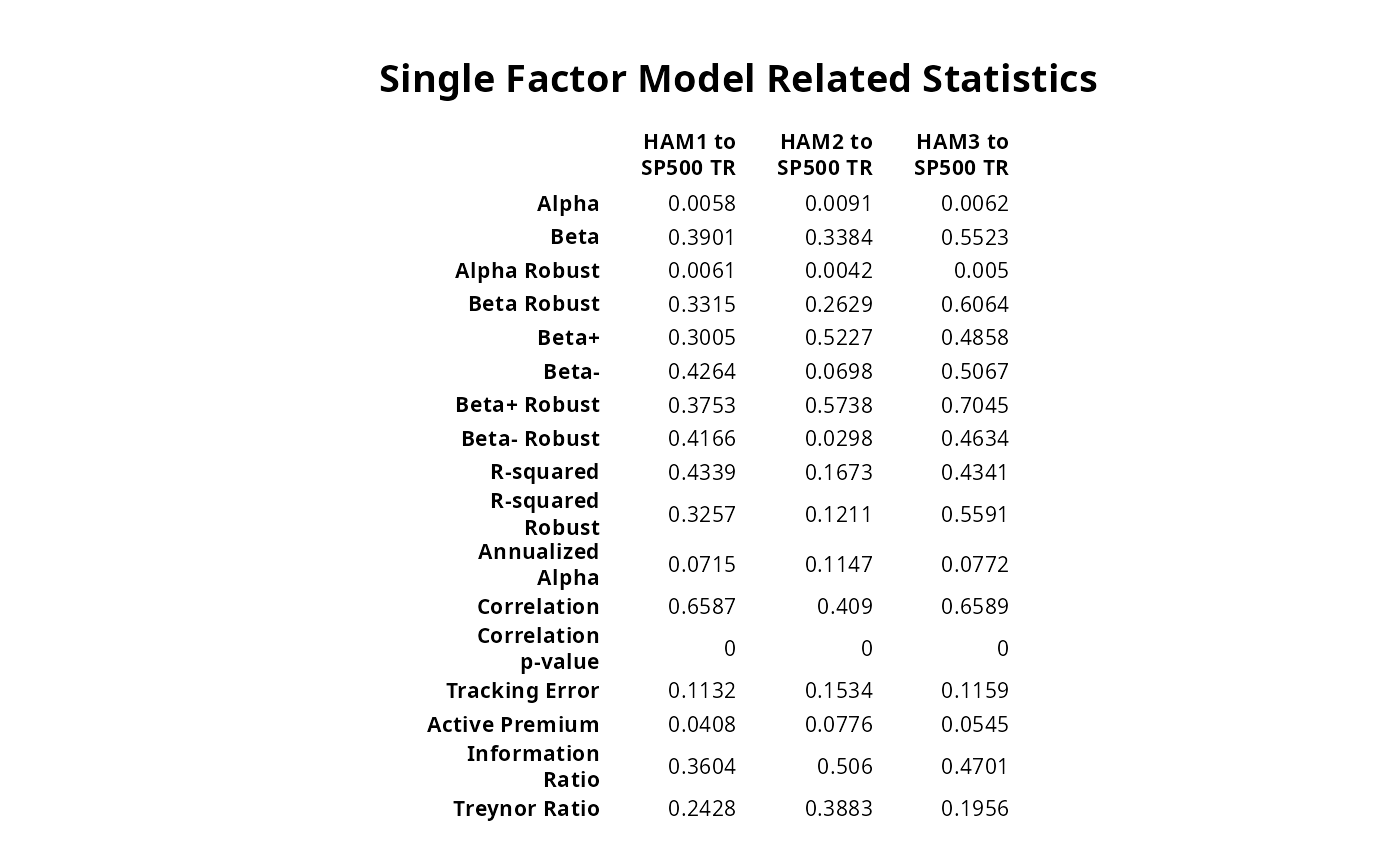The image size is (1400, 866).
Task: Click the Treynor Ratio row label
Action: pos(526,809)
